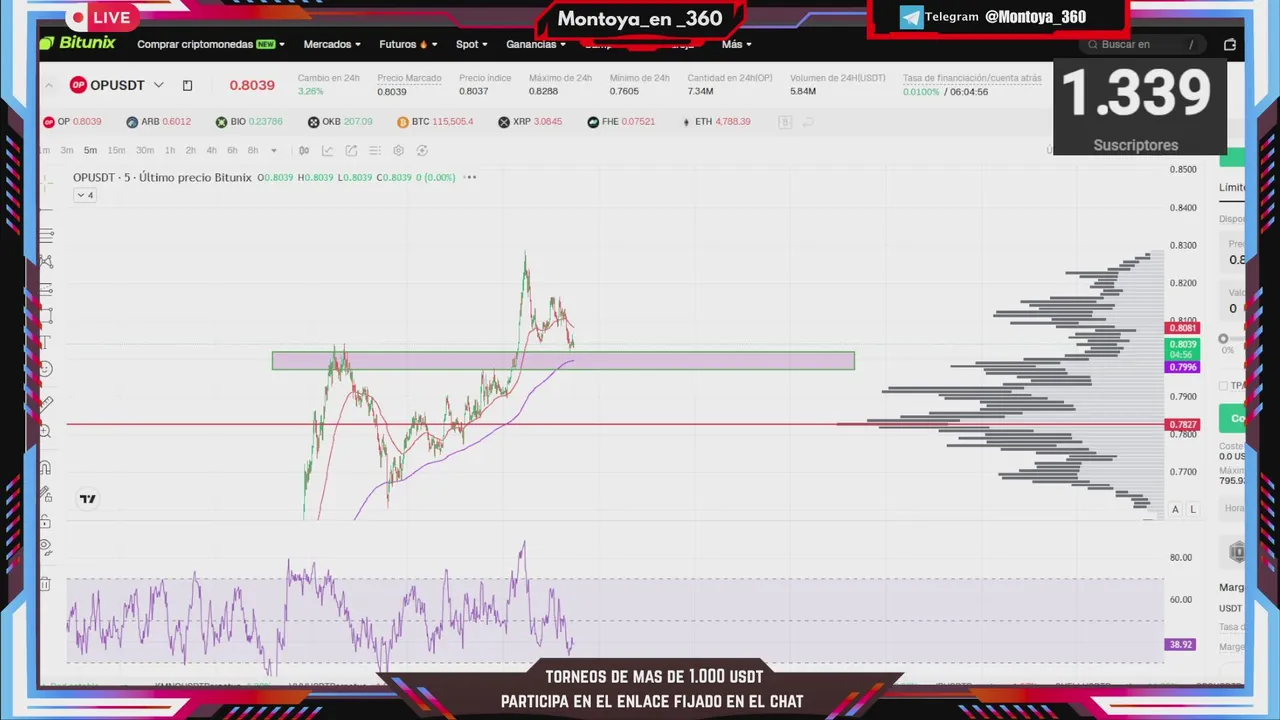
Task: Click the OP token red logo icon
Action: (78, 85)
